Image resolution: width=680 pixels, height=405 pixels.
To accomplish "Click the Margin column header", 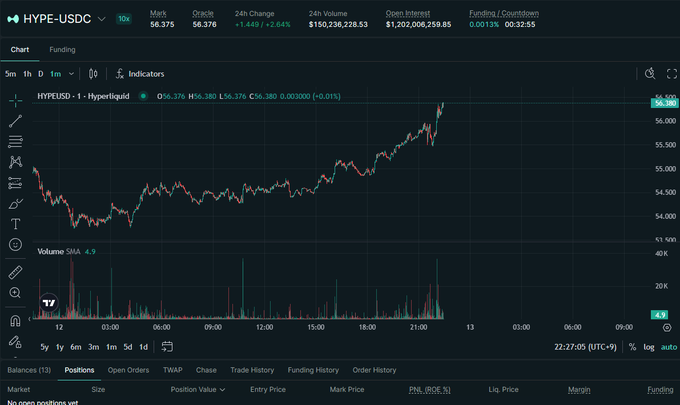I will pos(579,389).
